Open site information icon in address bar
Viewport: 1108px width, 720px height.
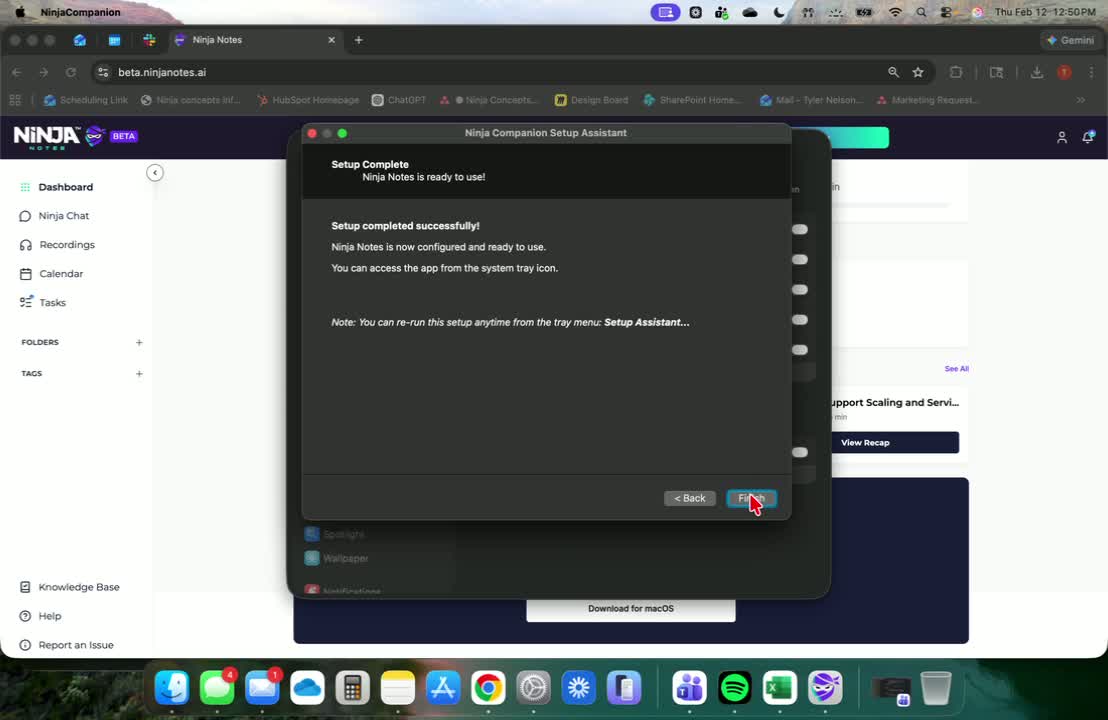click(103, 72)
